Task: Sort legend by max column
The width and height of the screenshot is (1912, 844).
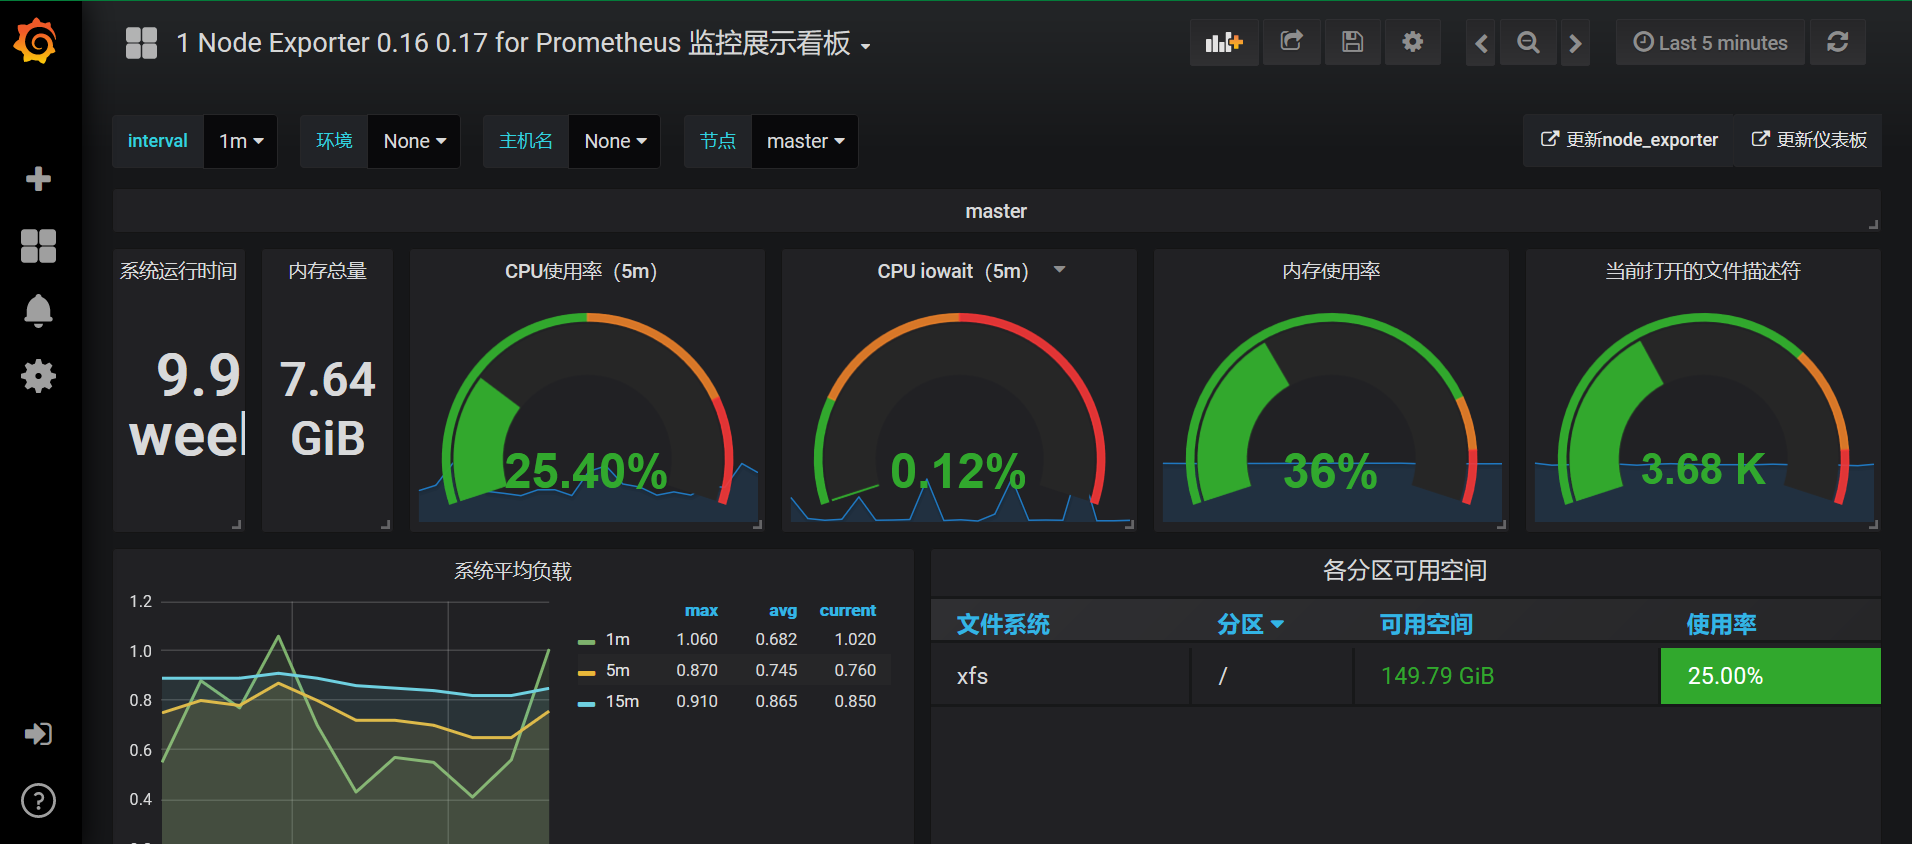Action: pos(701,610)
